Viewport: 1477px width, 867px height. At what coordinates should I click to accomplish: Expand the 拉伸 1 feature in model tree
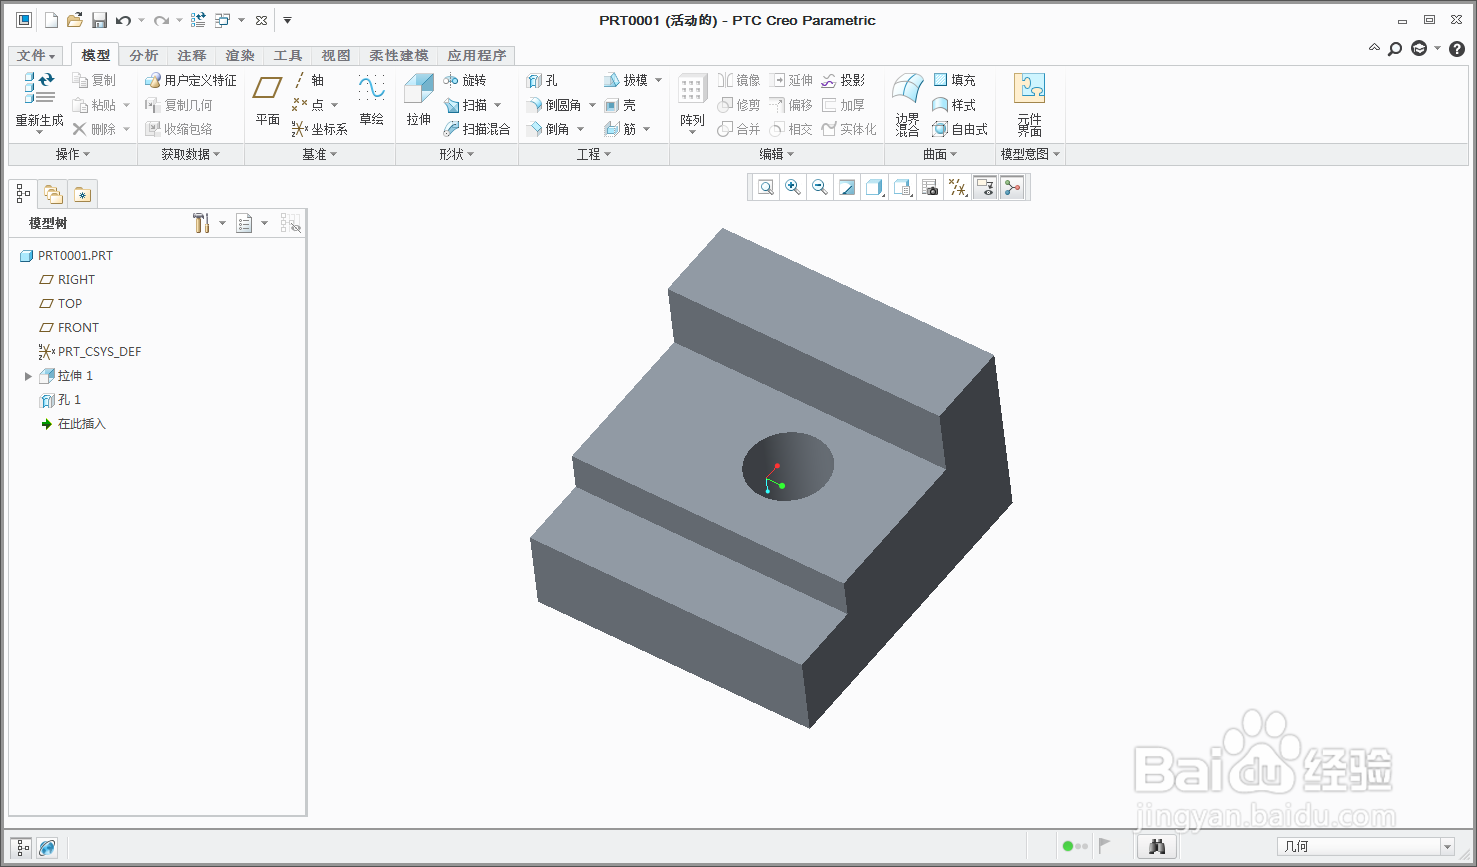28,376
